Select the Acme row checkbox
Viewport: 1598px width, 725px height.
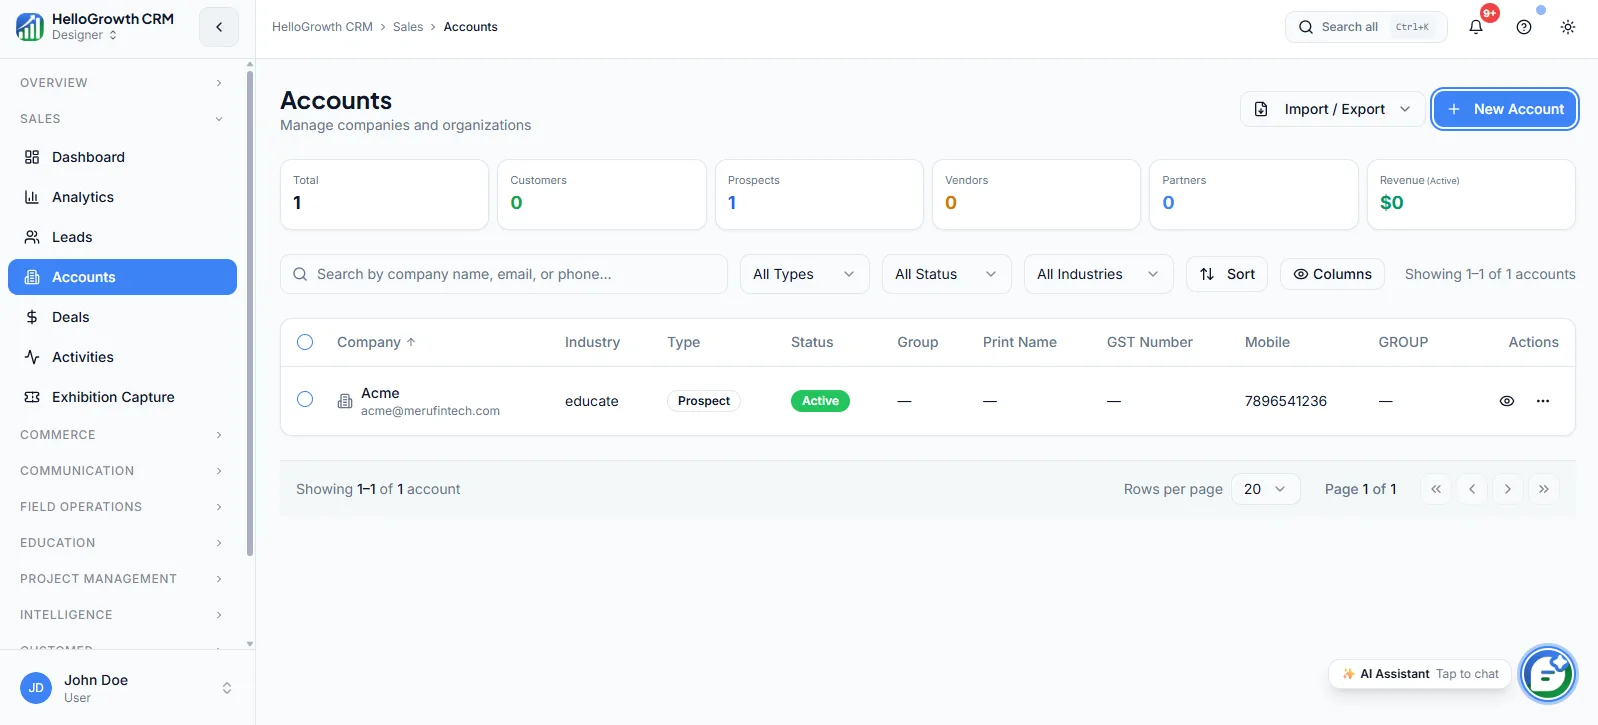click(305, 399)
